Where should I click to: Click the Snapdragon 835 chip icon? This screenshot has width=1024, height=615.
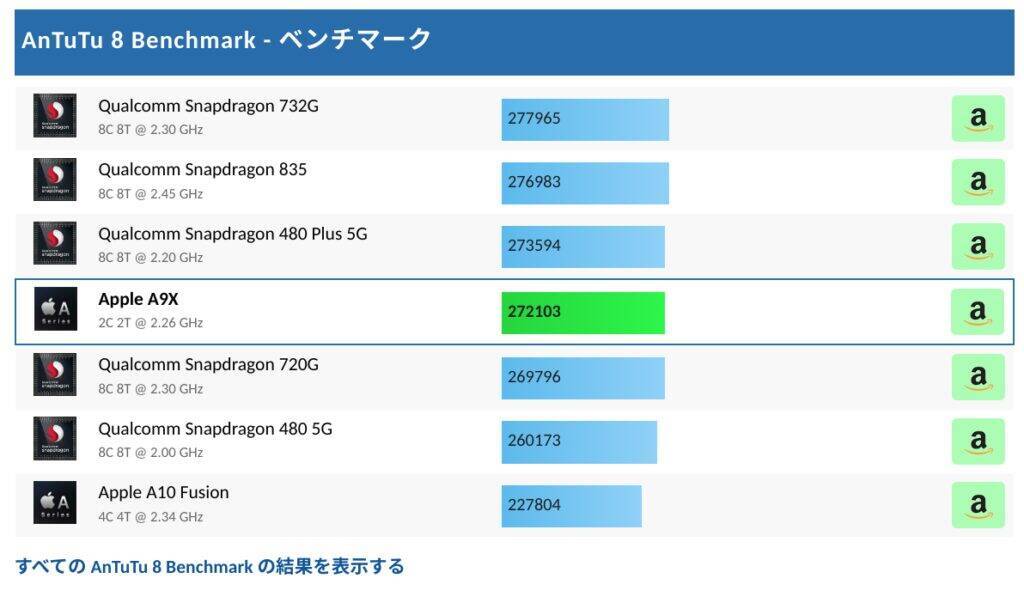[x=55, y=181]
